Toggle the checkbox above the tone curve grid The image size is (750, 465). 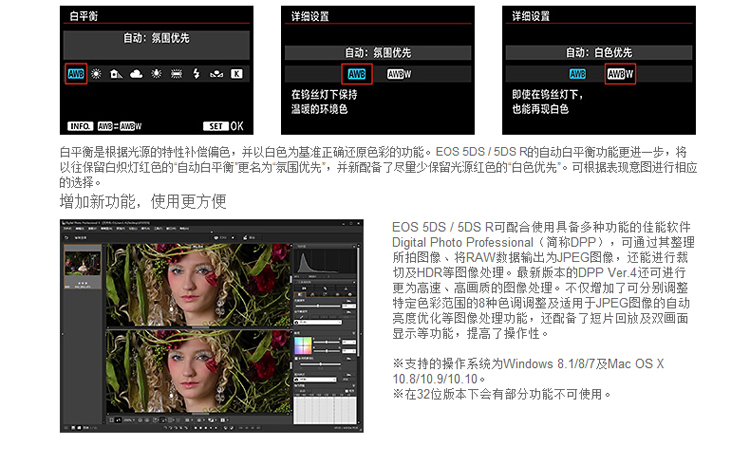(347, 391)
